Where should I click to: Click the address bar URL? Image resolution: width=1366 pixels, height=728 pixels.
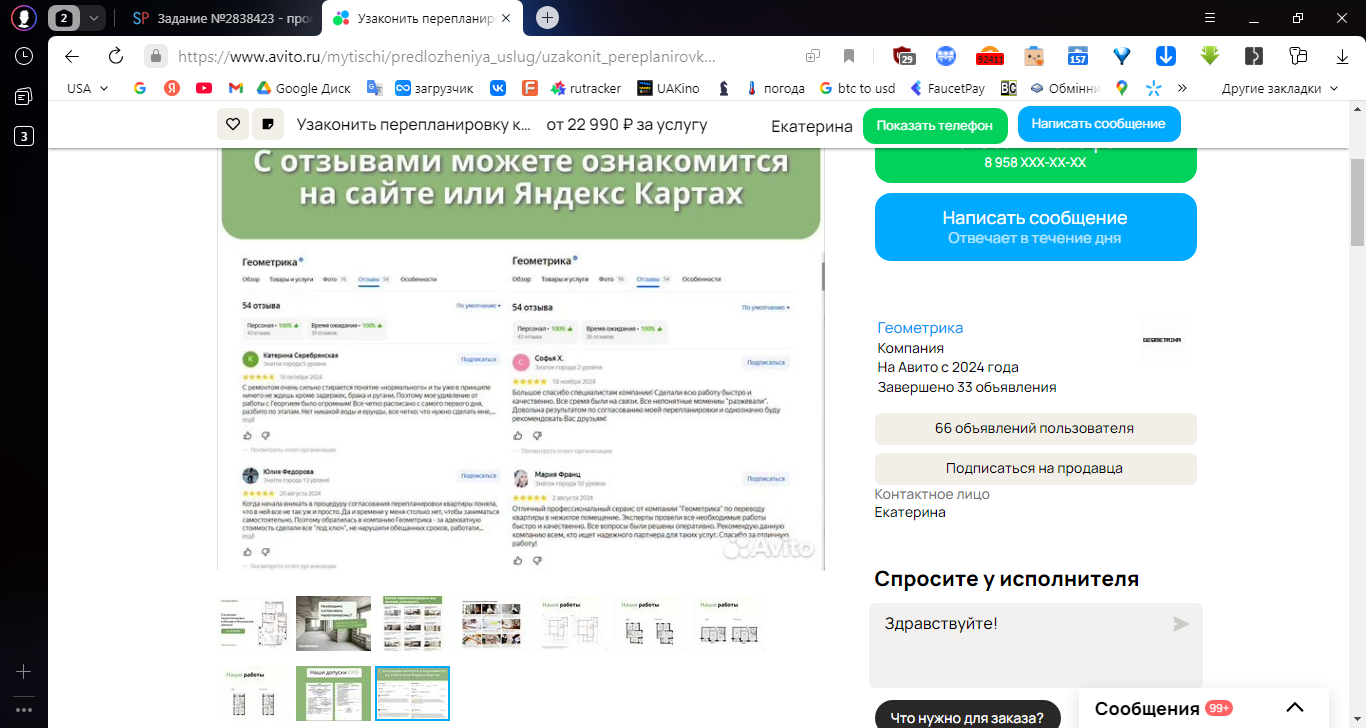tap(447, 56)
